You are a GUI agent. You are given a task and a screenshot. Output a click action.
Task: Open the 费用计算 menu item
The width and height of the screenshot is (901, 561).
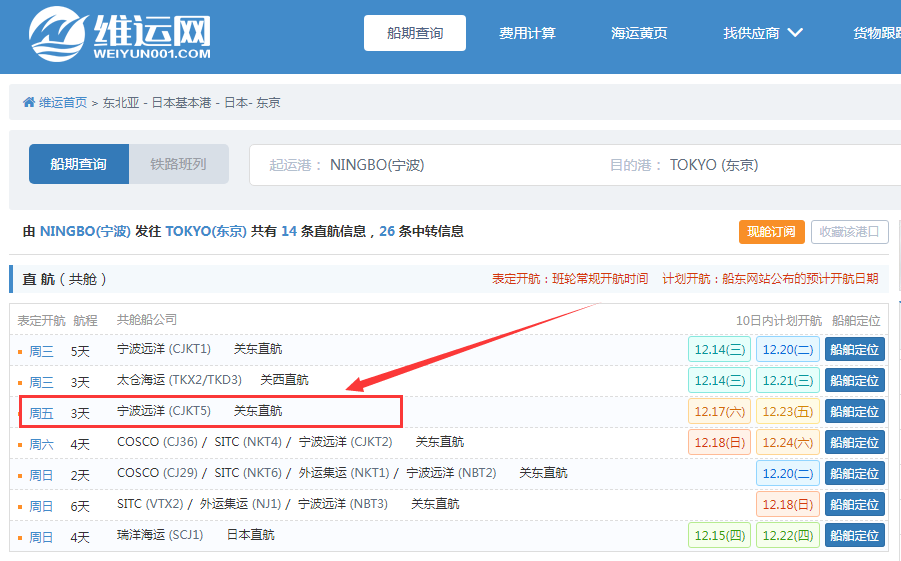[527, 33]
